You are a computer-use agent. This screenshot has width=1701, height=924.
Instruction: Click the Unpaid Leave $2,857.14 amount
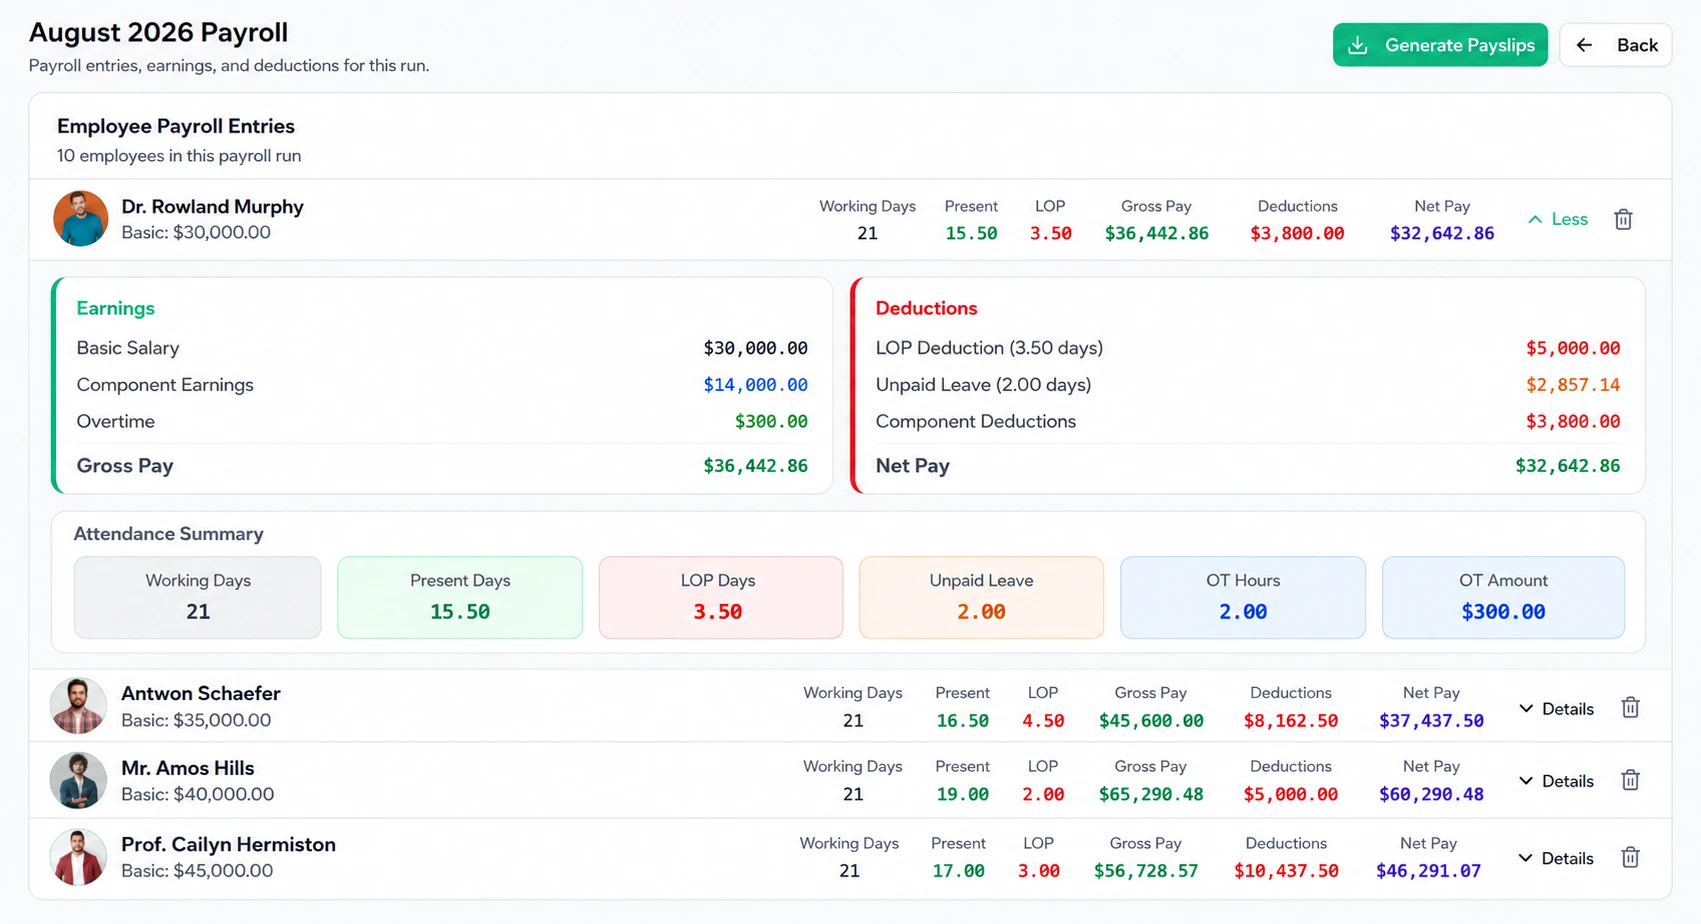[1572, 385]
